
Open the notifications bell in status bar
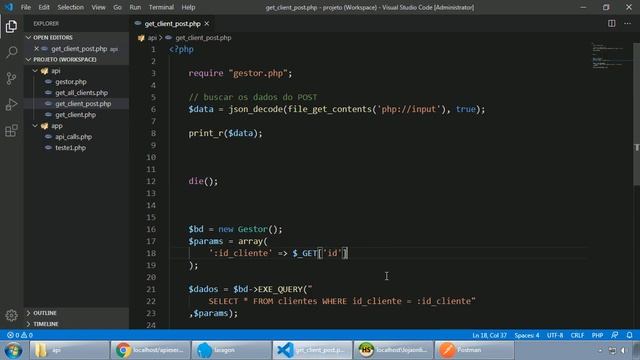click(x=629, y=335)
